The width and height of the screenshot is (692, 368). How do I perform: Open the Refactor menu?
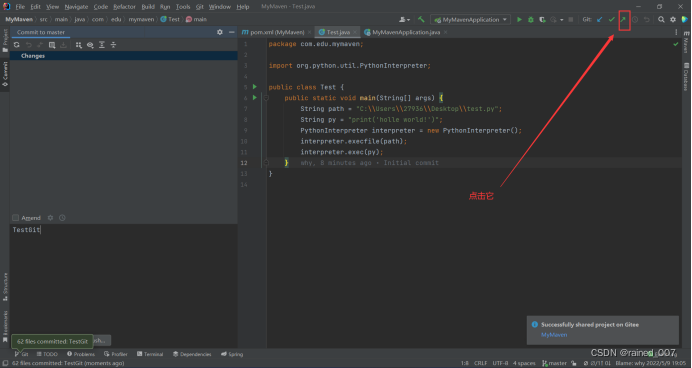[x=124, y=7]
